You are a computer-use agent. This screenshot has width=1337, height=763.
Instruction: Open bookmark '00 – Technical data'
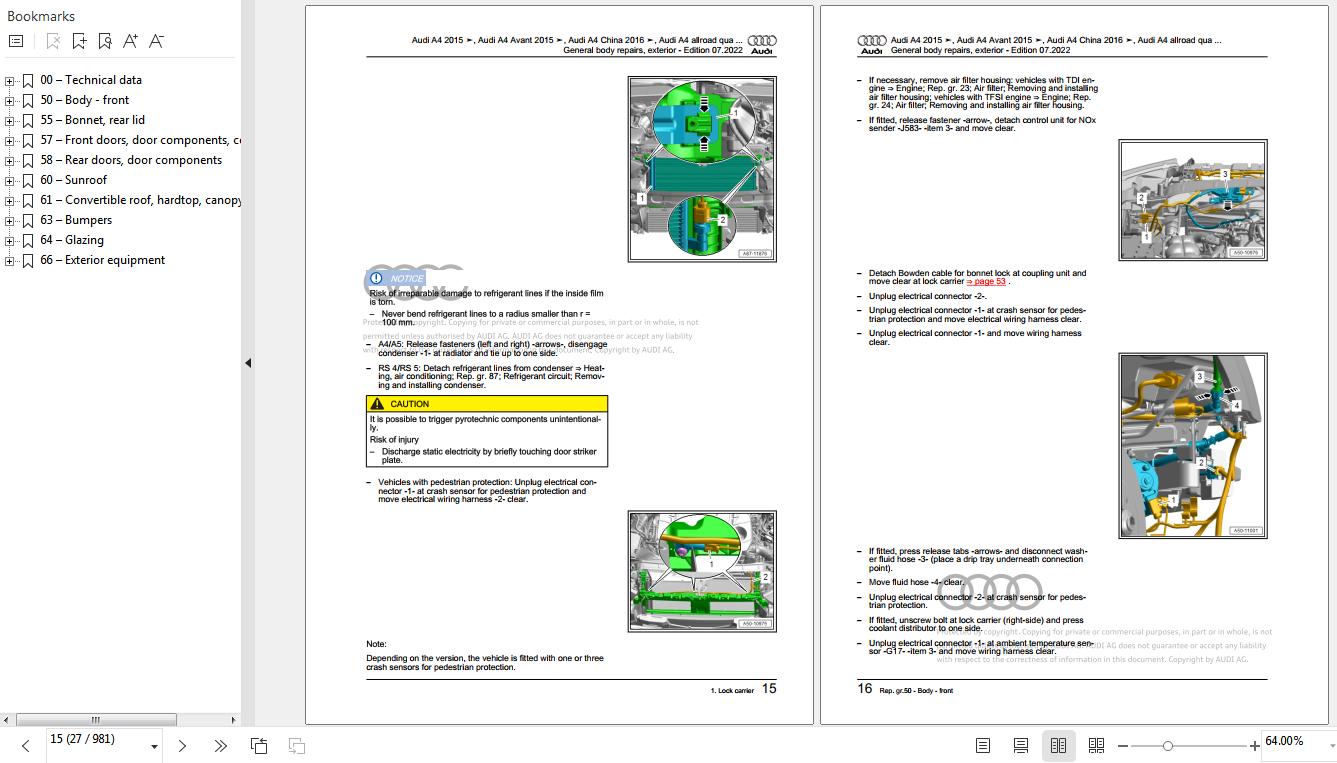coord(91,80)
